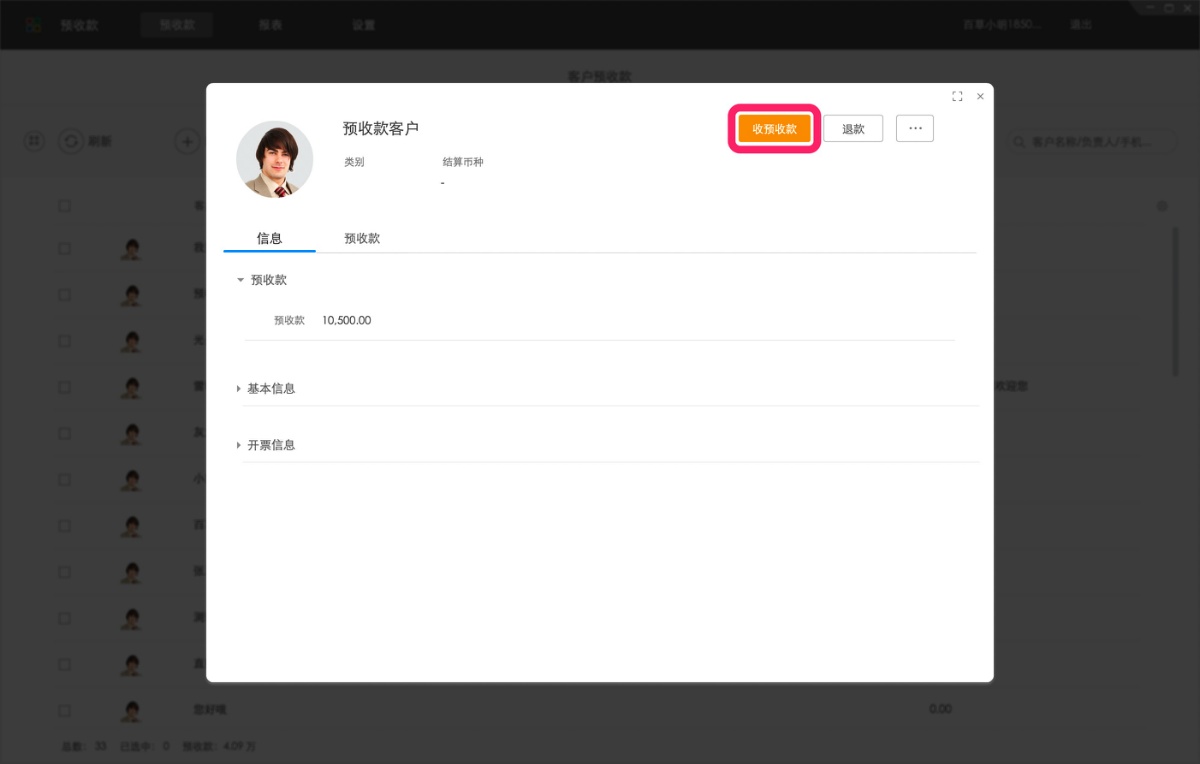
Task: Click the vertical scrollbar of the background list
Action: point(1177,301)
